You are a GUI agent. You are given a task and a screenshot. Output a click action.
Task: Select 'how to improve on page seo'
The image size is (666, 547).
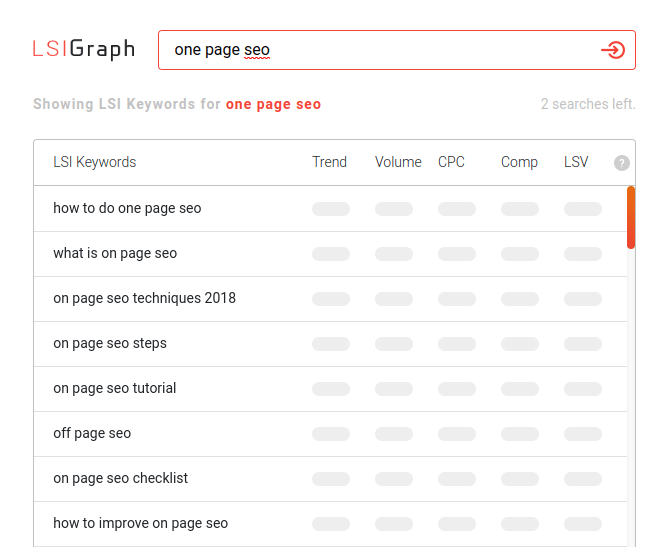point(140,523)
